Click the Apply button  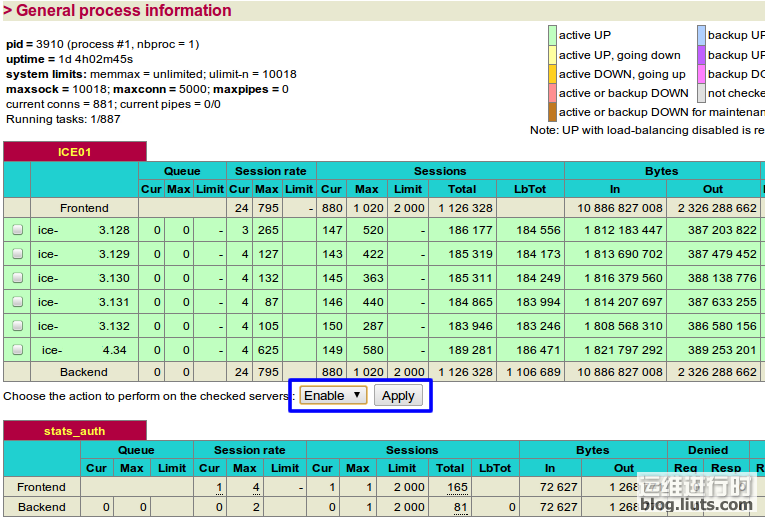398,396
